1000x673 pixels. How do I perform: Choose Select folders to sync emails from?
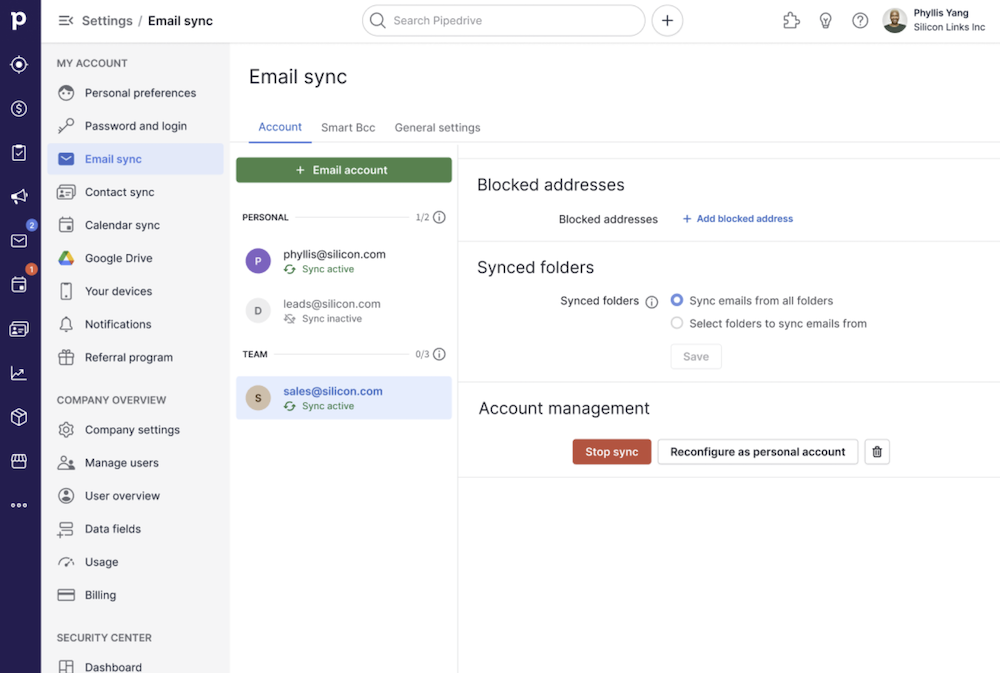(x=677, y=323)
